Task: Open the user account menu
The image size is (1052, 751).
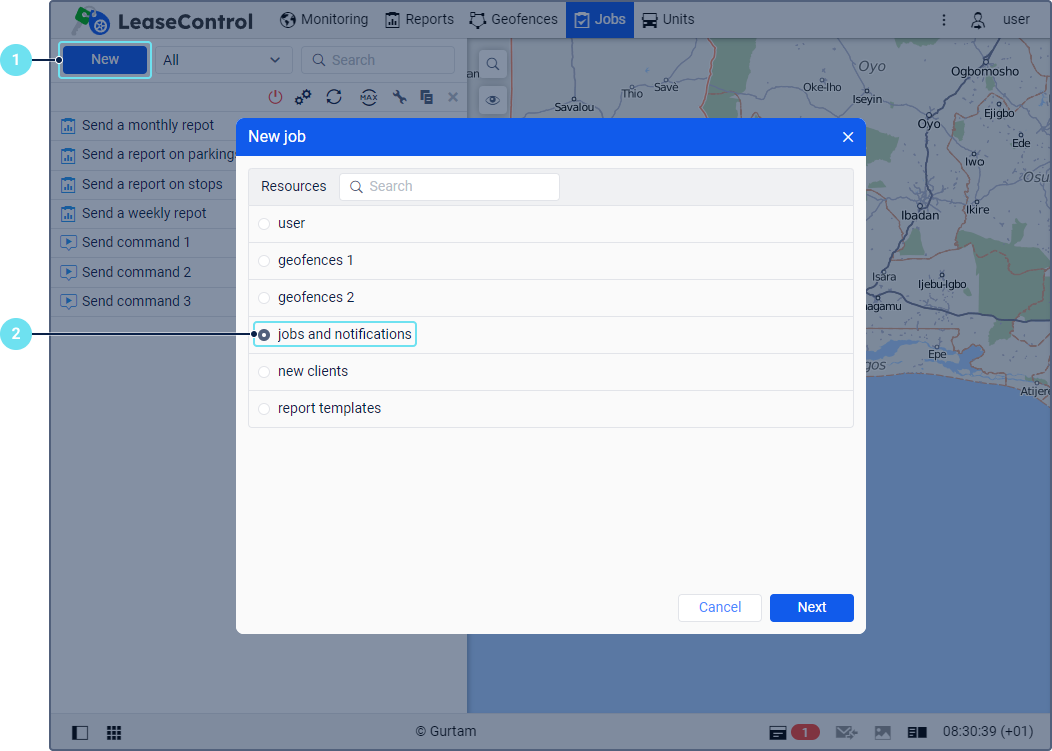Action: click(1002, 19)
